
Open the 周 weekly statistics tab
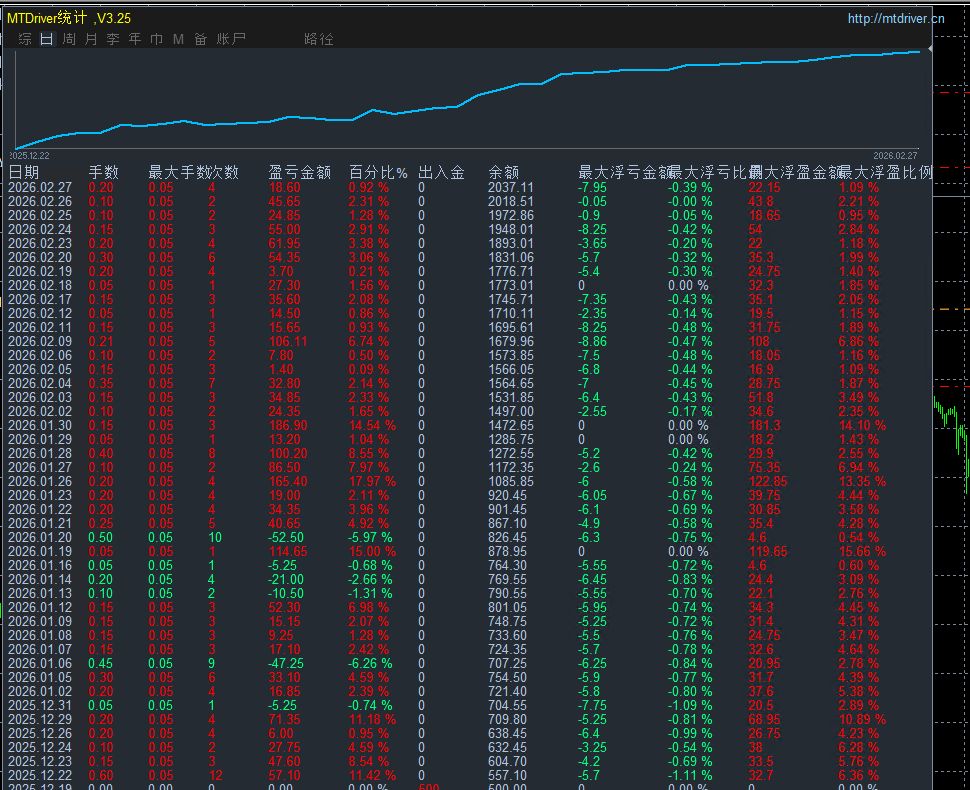pyautogui.click(x=69, y=39)
